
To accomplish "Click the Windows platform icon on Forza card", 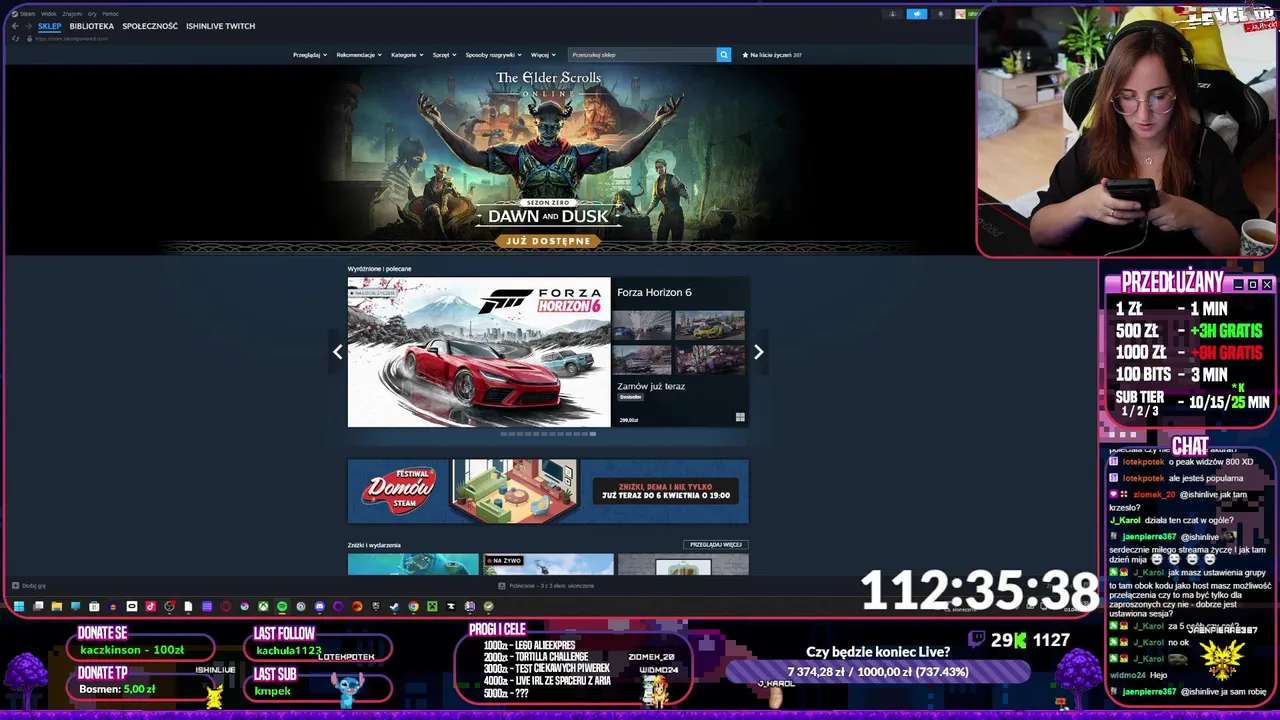I will tap(740, 418).
